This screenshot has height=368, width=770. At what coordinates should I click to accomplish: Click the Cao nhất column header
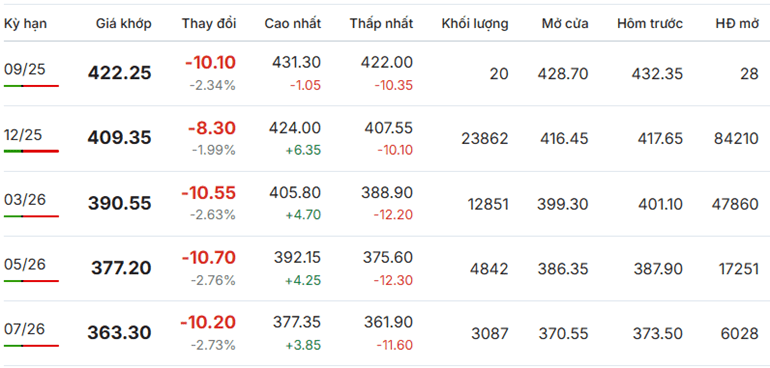tap(293, 24)
